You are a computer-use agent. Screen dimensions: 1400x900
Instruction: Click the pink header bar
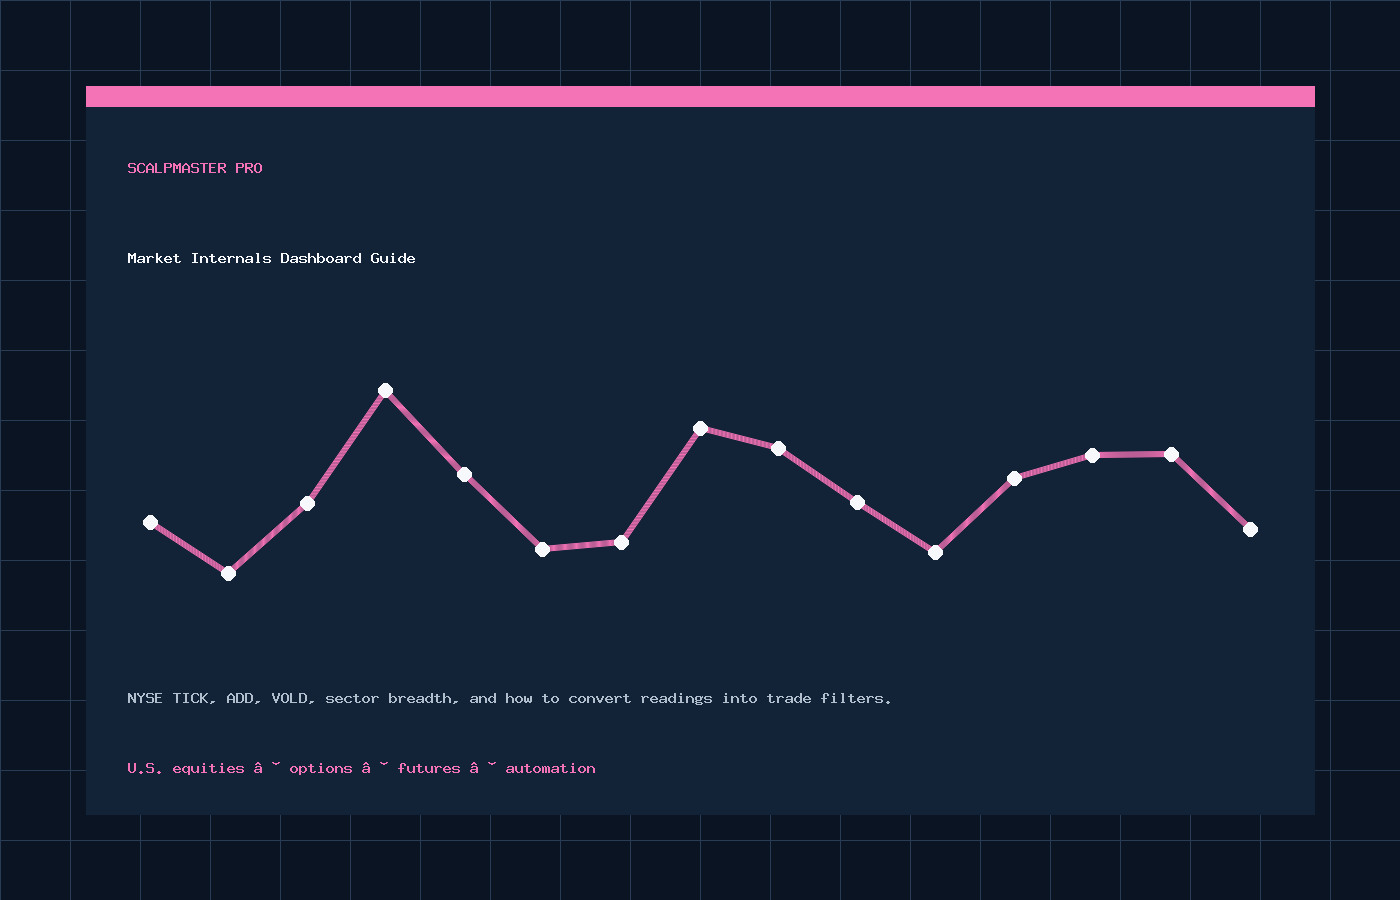click(x=700, y=96)
